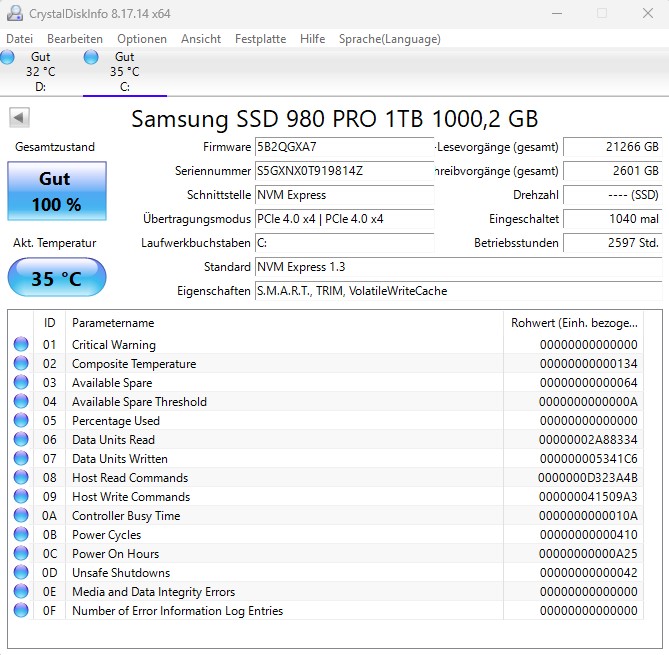Click the Übertragungsmodus field PCIe 4.0 x4
The image size is (669, 655).
(x=344, y=219)
